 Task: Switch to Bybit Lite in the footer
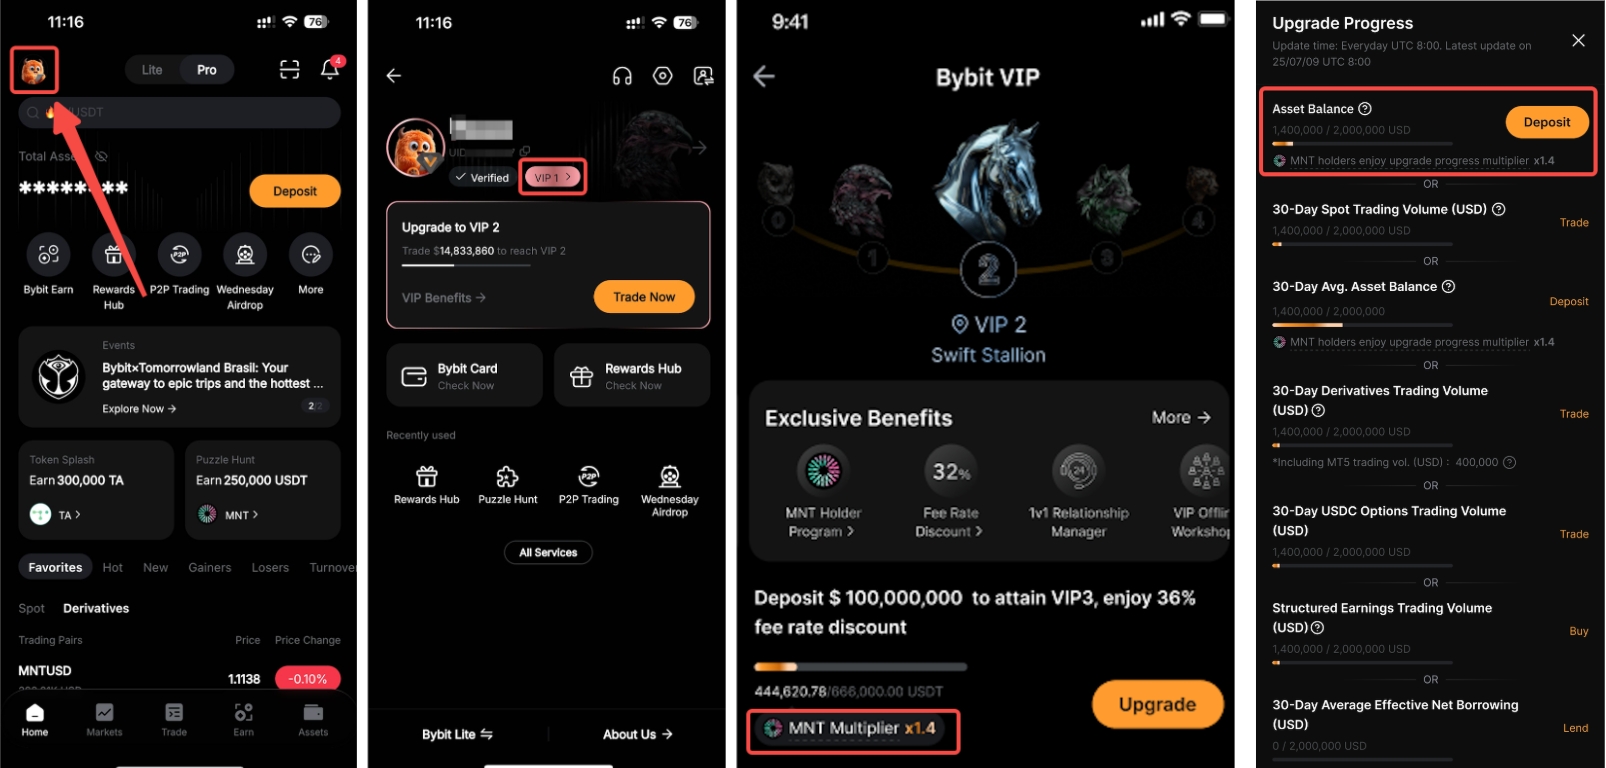click(x=457, y=734)
